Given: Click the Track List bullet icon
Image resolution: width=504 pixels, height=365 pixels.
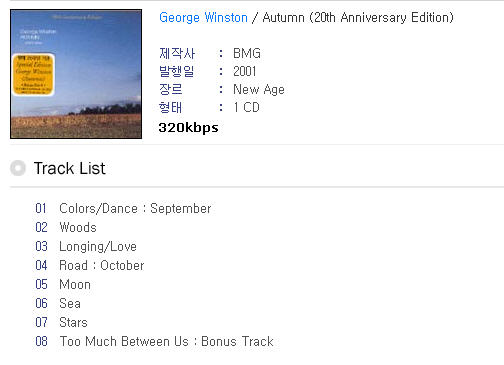Looking at the screenshot, I should click(x=18, y=168).
